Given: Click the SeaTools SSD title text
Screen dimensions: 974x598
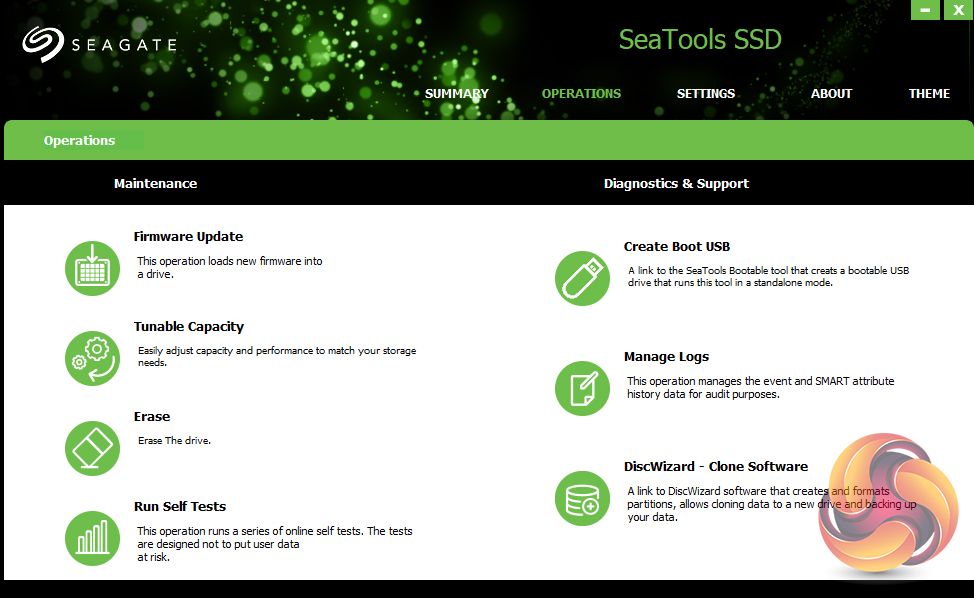Looking at the screenshot, I should coord(700,40).
